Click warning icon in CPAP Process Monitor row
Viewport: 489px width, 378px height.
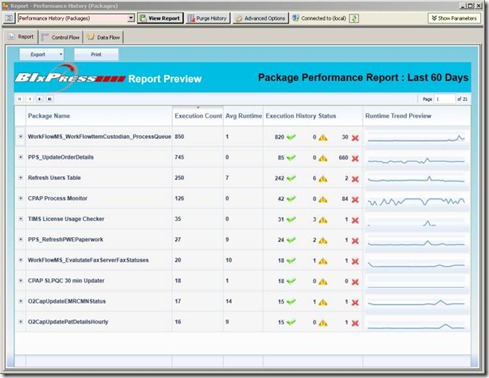323,200
